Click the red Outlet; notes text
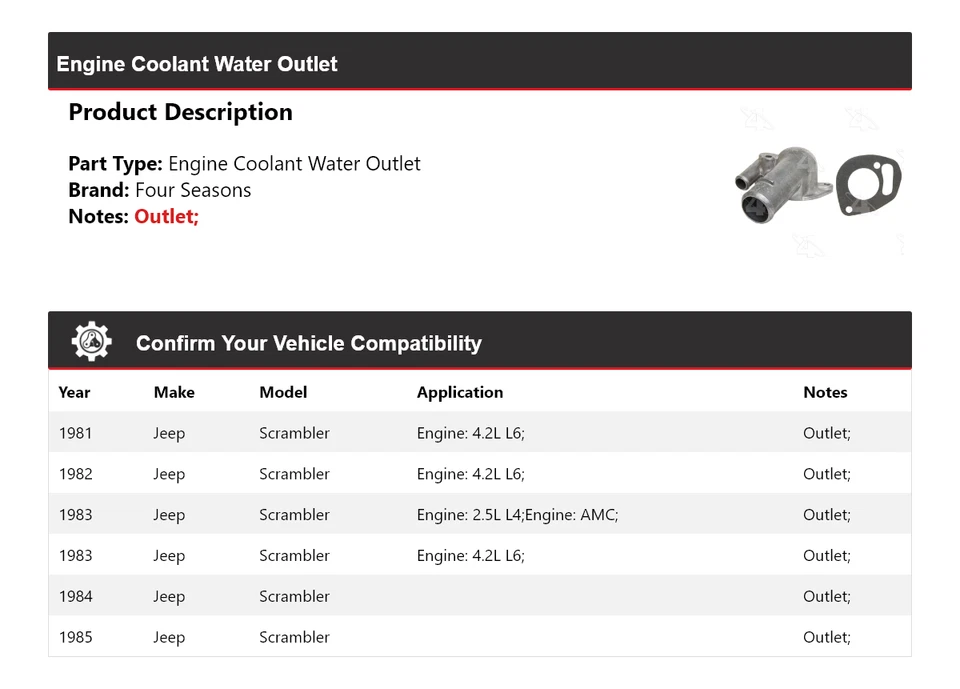This screenshot has width=960, height=689. pos(167,216)
